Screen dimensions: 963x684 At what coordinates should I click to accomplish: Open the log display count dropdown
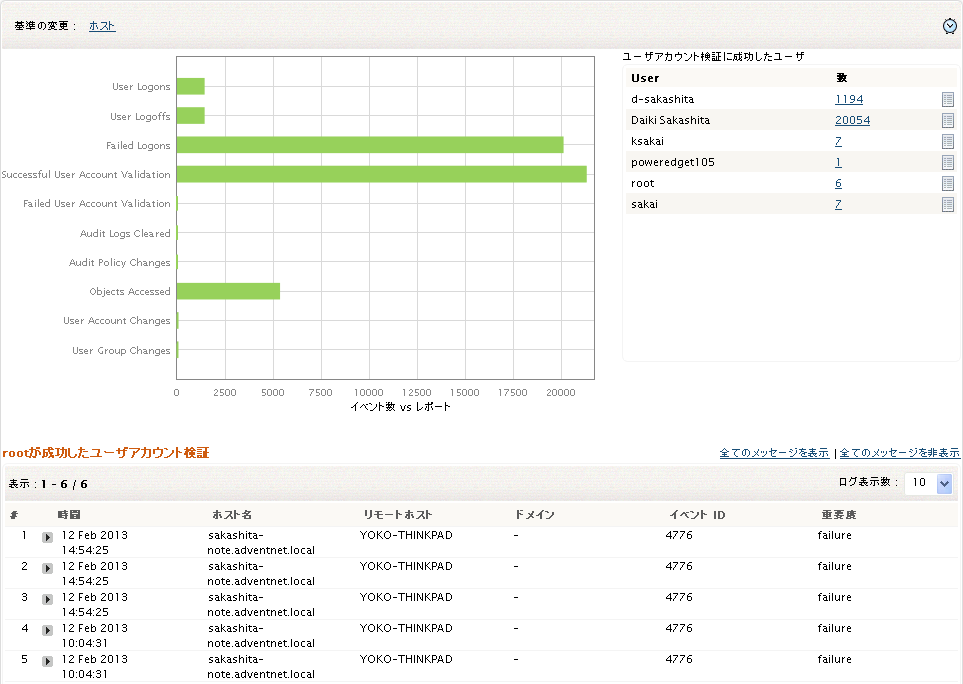click(x=944, y=484)
